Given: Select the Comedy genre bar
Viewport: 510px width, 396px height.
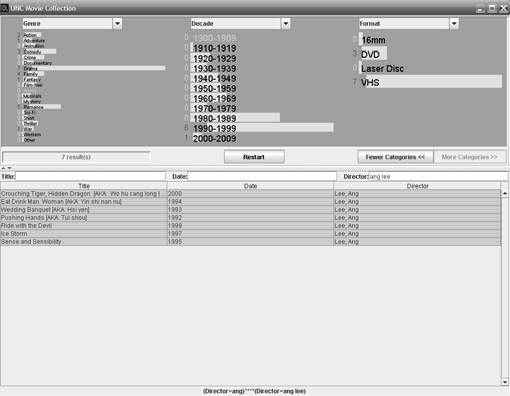Looking at the screenshot, I should coord(39,52).
